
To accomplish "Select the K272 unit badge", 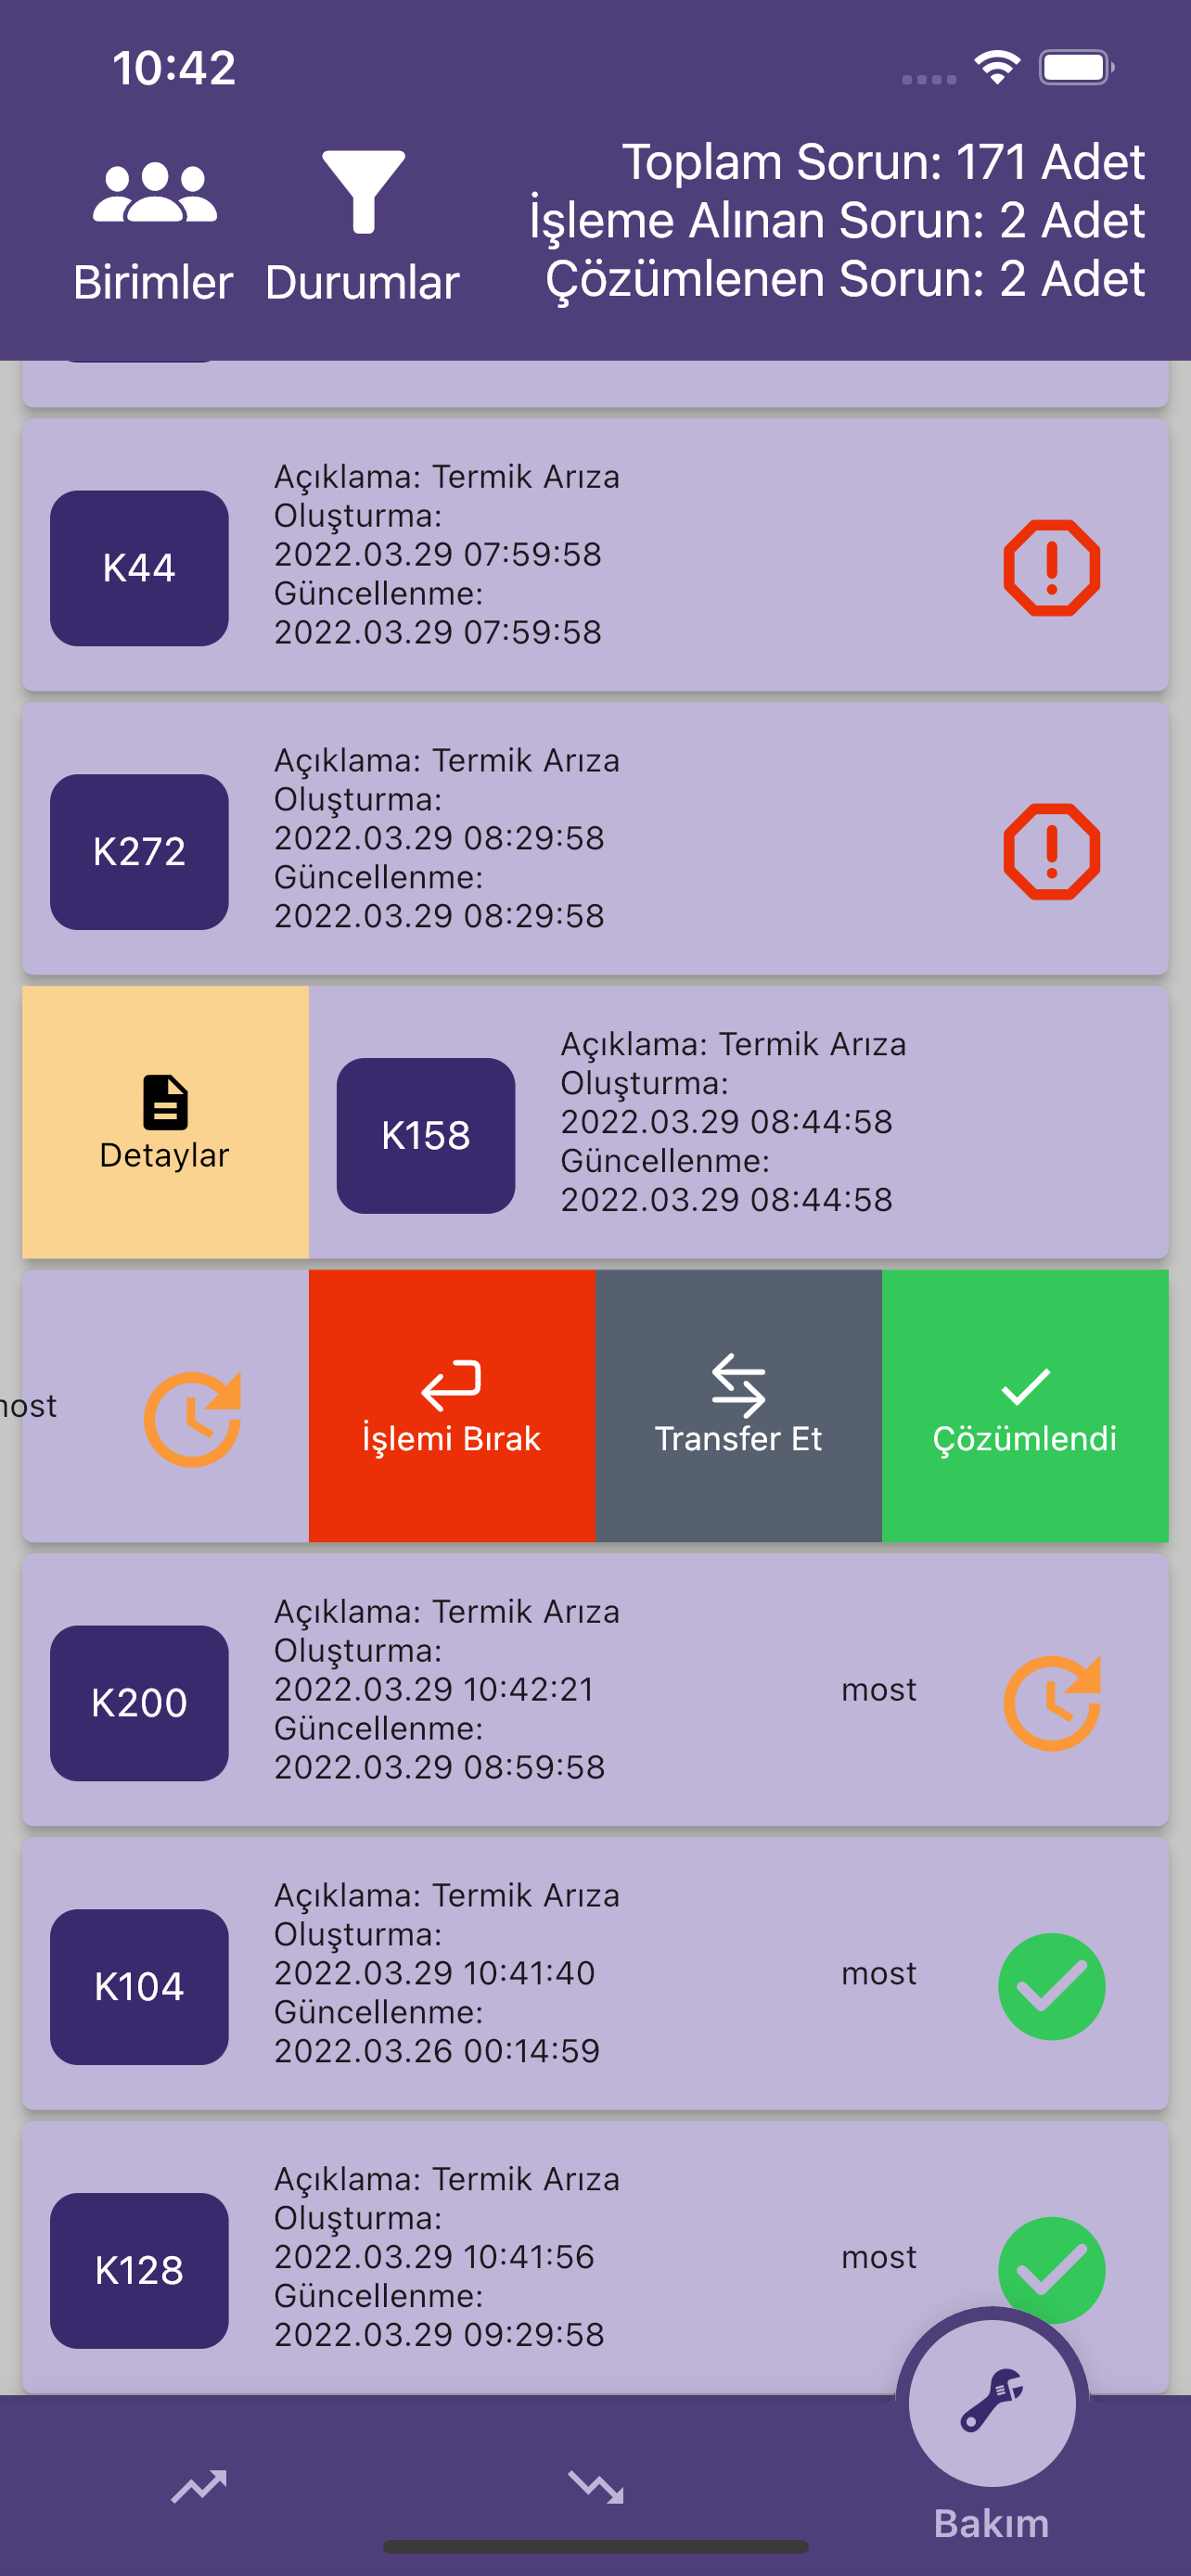I will click(139, 852).
